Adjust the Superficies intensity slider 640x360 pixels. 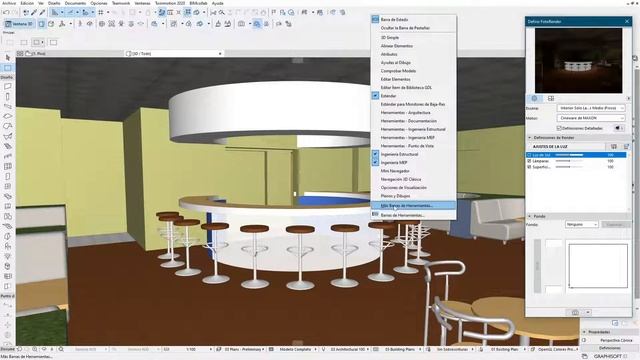(x=569, y=167)
